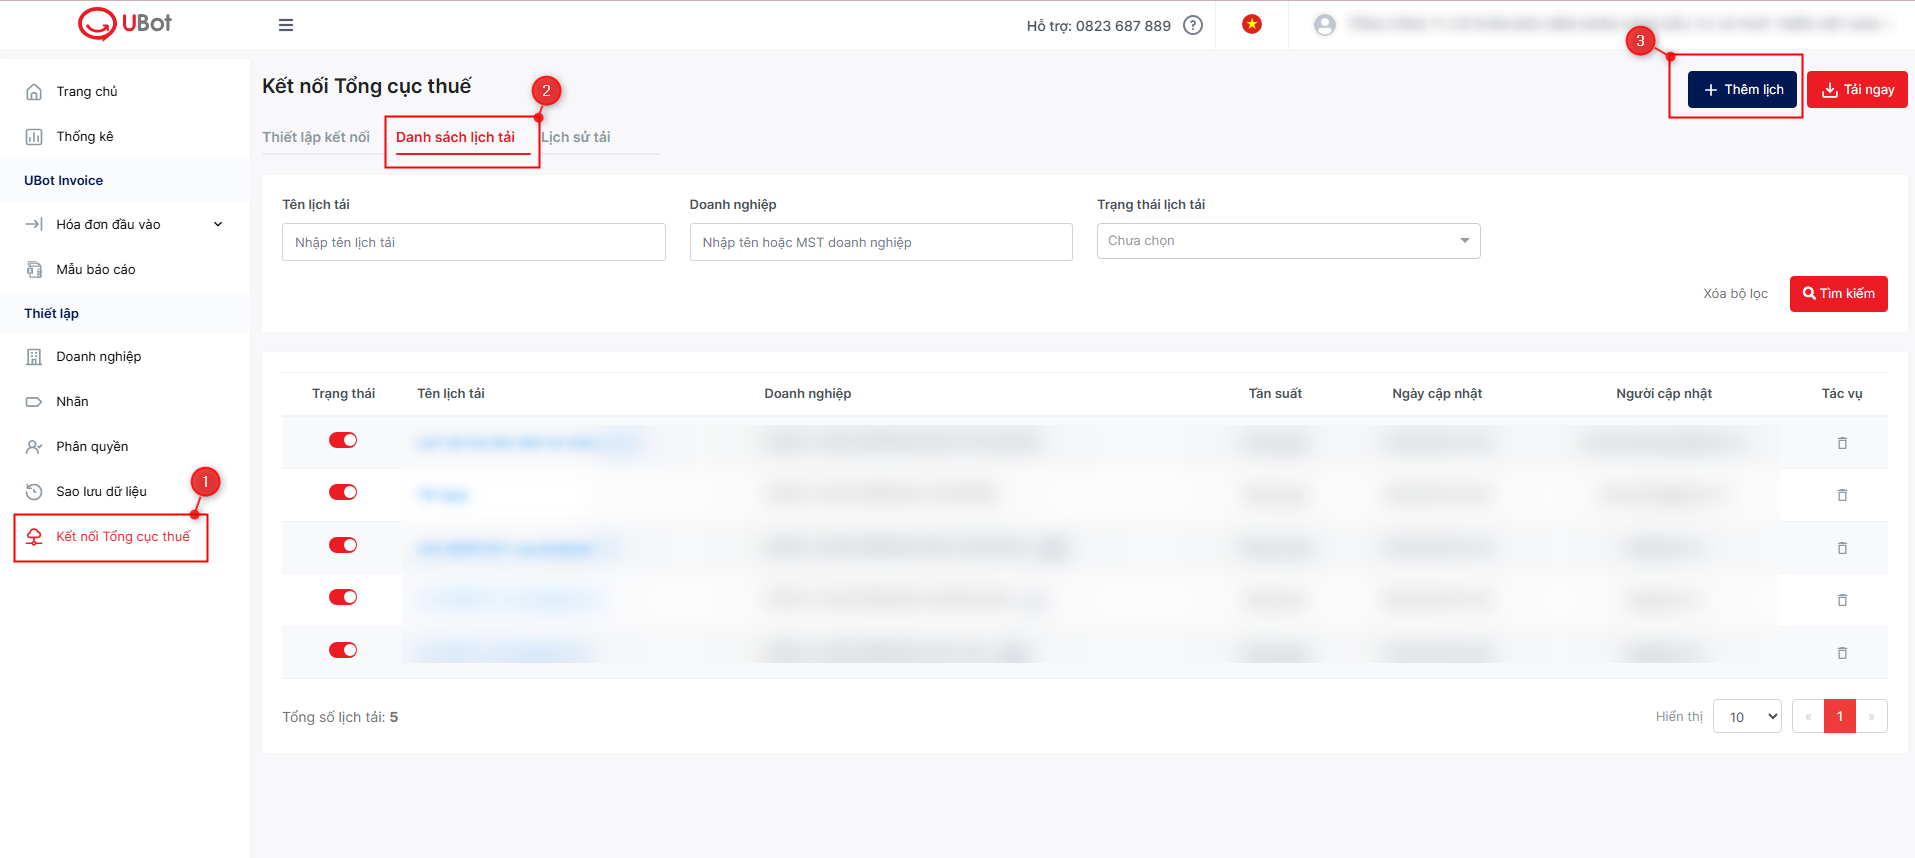The height and width of the screenshot is (858, 1915).
Task: Open the user avatar icon
Action: (x=1325, y=25)
